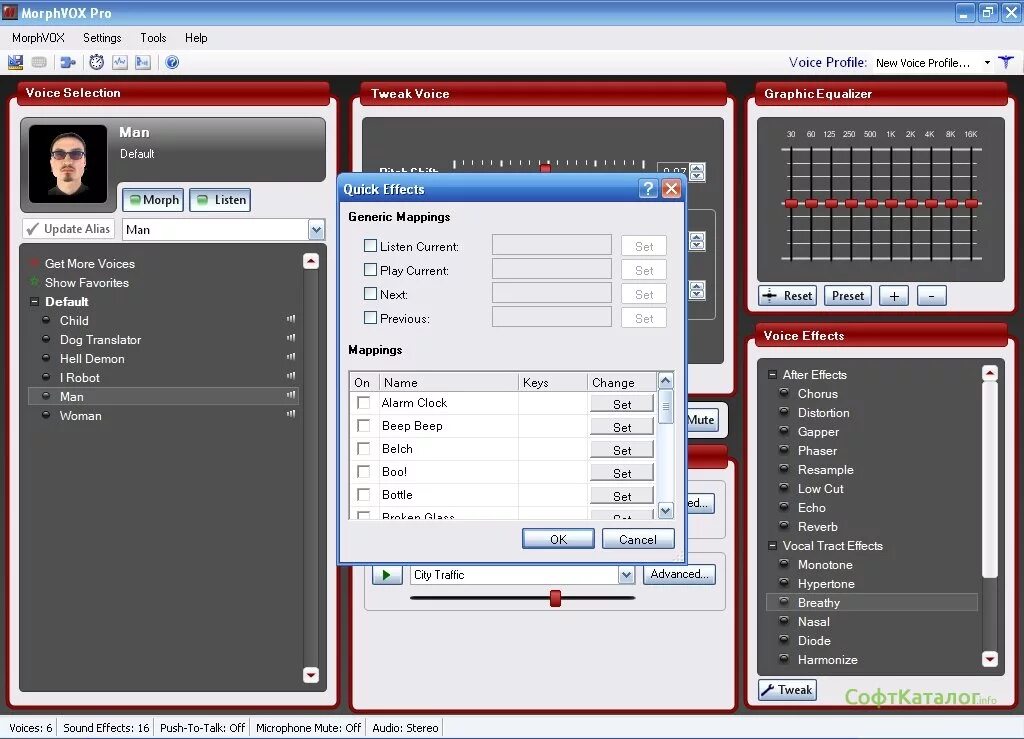1024x739 pixels.
Task: Click the Man voice avatar thumbnail
Action: [x=68, y=164]
